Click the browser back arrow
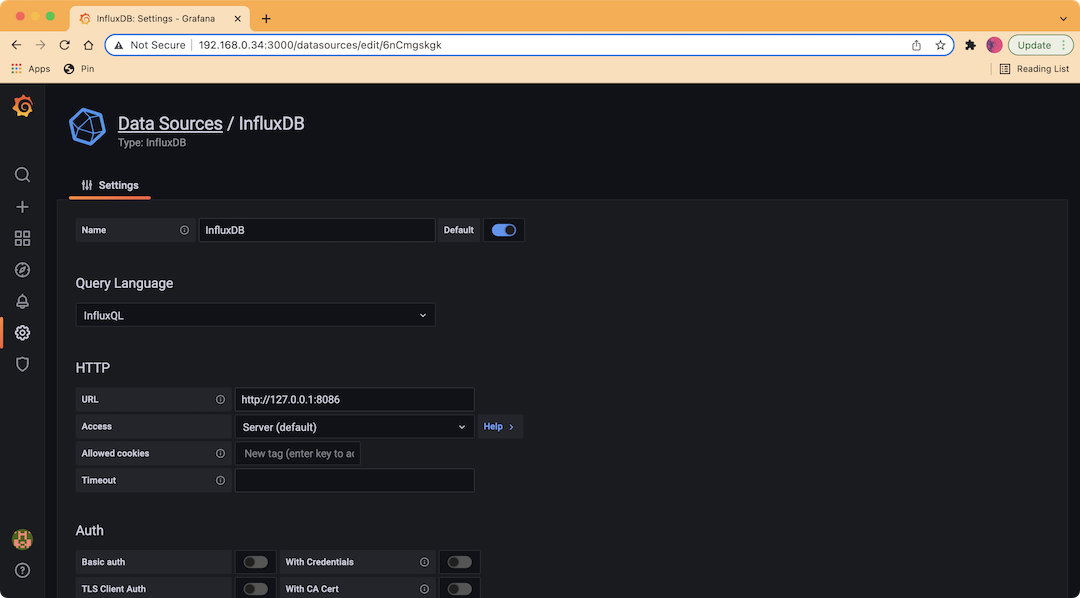 (x=17, y=45)
